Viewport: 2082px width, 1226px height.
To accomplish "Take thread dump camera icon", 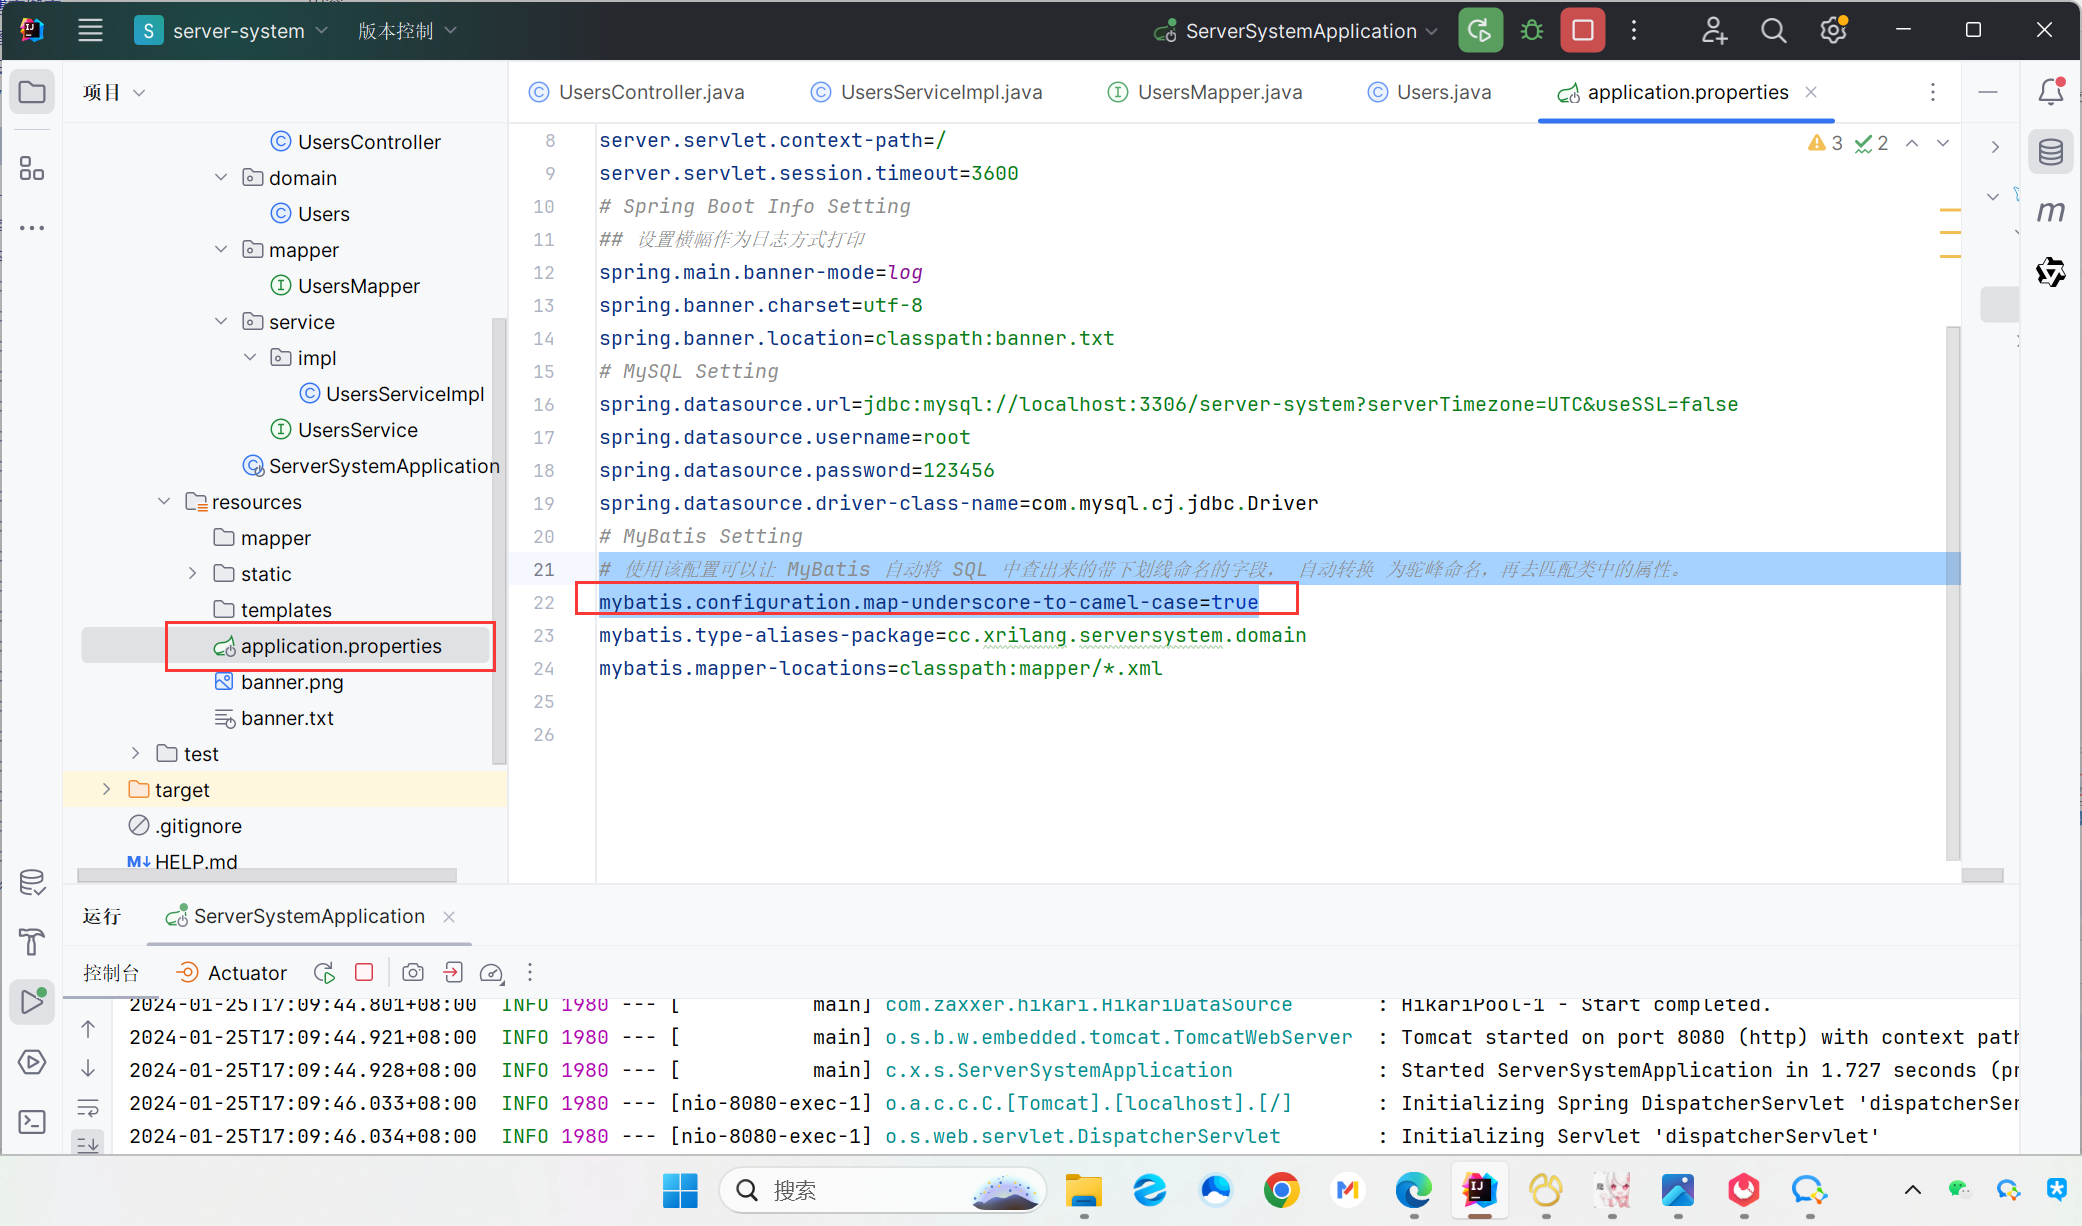I will point(412,972).
